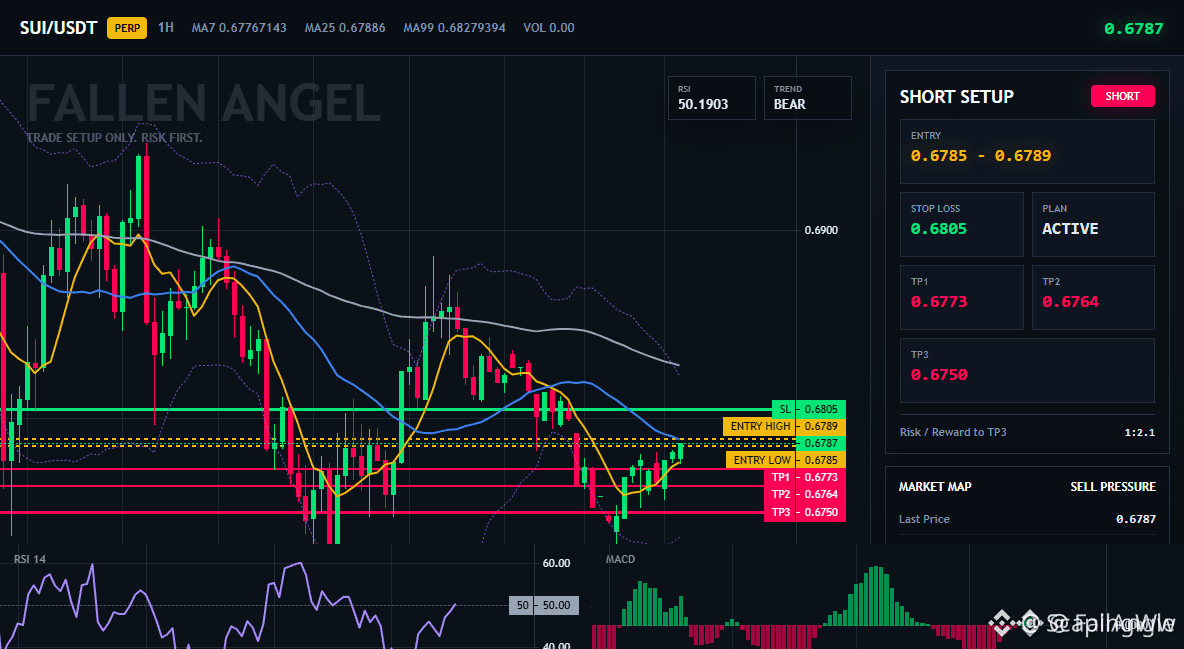This screenshot has height=649, width=1184.
Task: Click the Last Price value 0.6787
Action: click(1136, 519)
